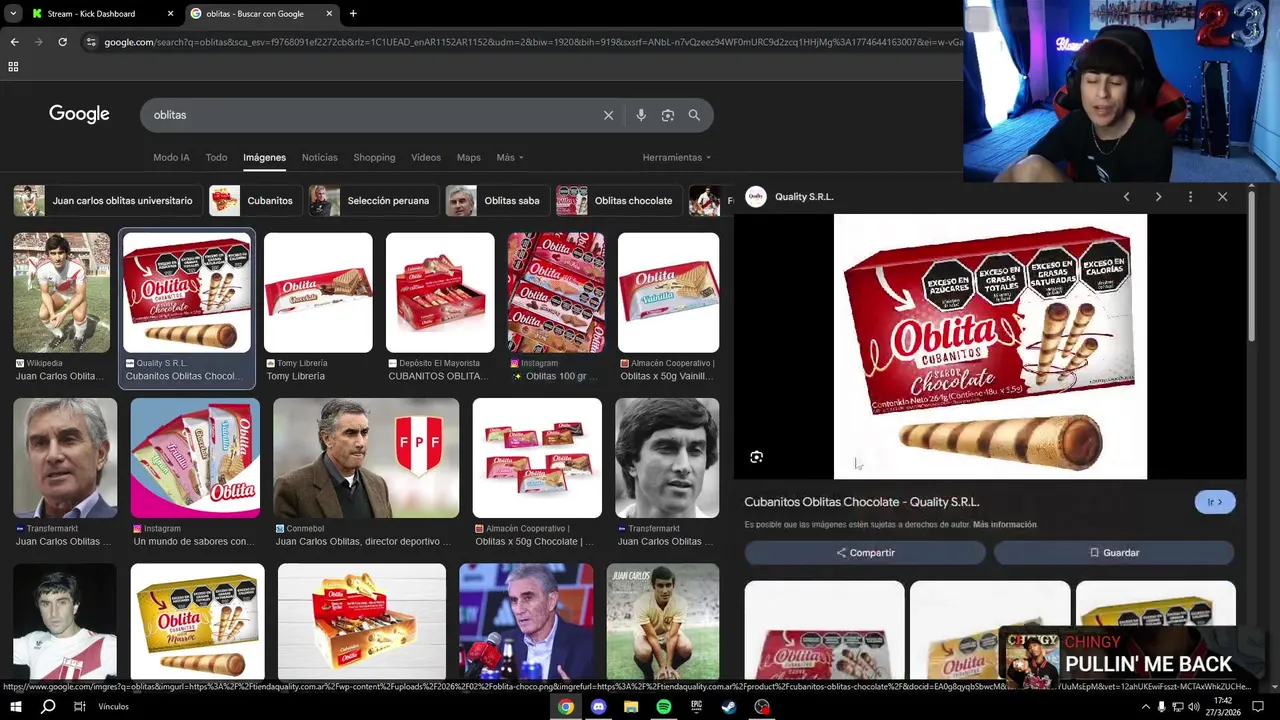The height and width of the screenshot is (720, 1280).
Task: Expand the Más menu
Action: (510, 157)
